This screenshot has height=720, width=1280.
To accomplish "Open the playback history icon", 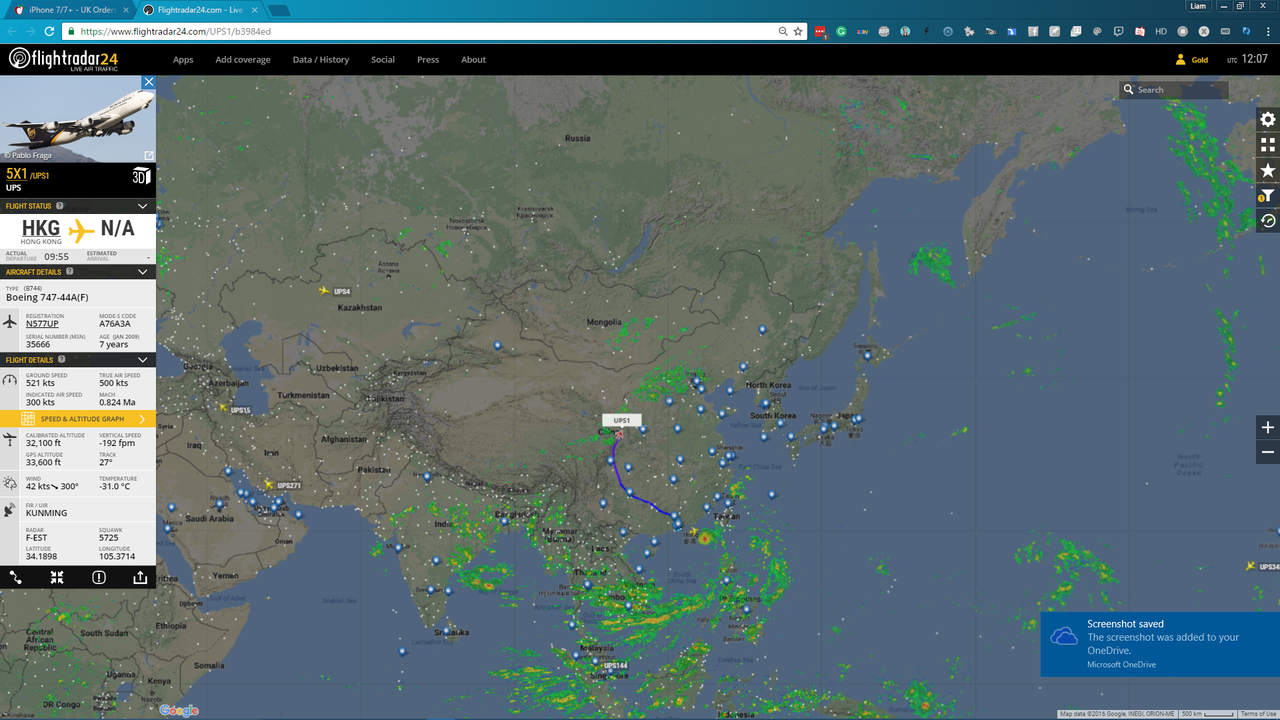I will (1268, 221).
